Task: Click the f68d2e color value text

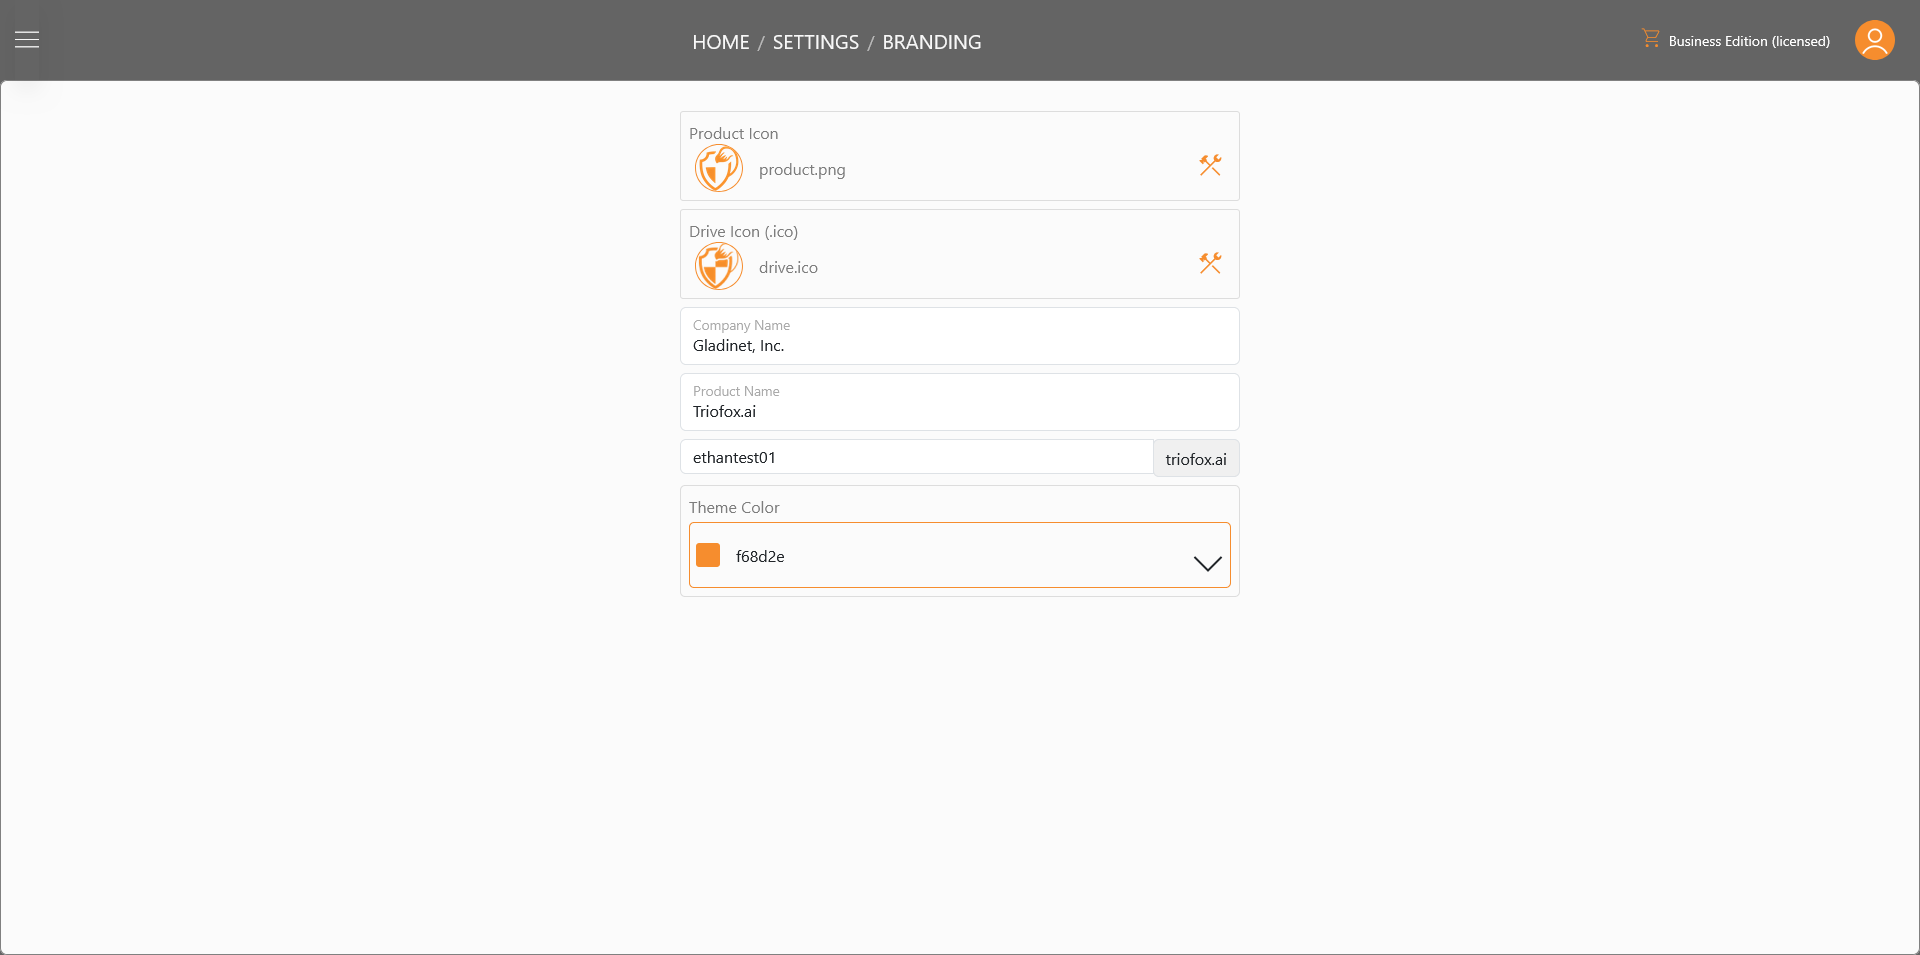Action: (x=760, y=557)
